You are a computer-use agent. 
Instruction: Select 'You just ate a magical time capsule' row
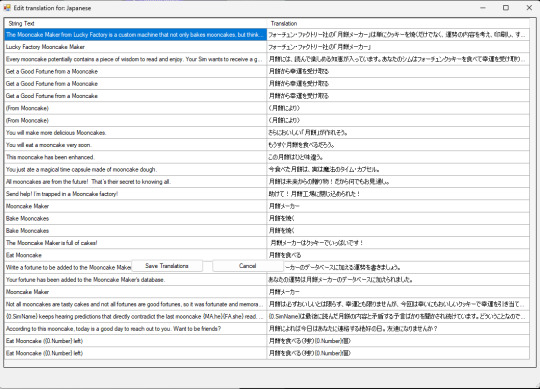[136, 169]
